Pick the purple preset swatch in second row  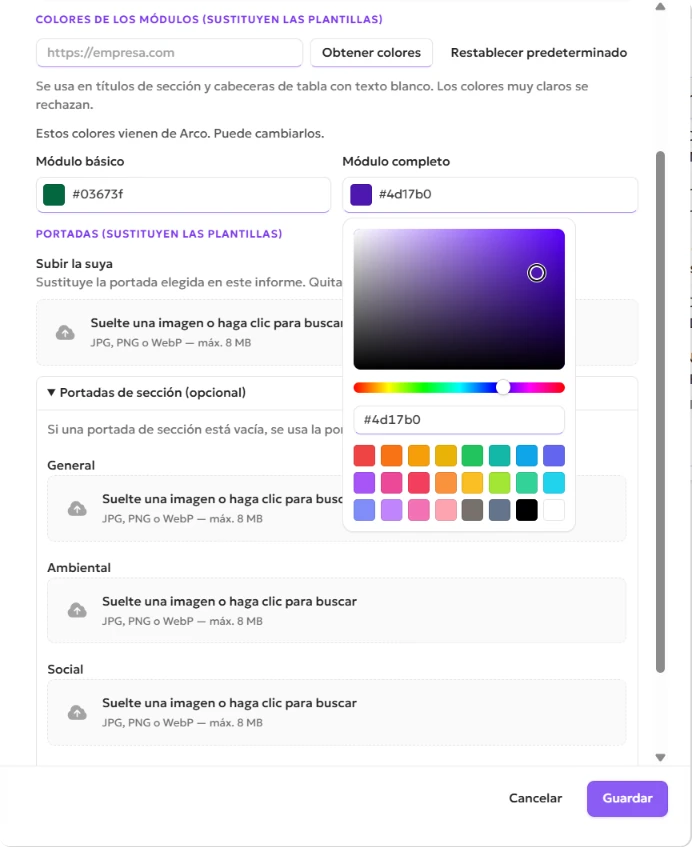[365, 482]
